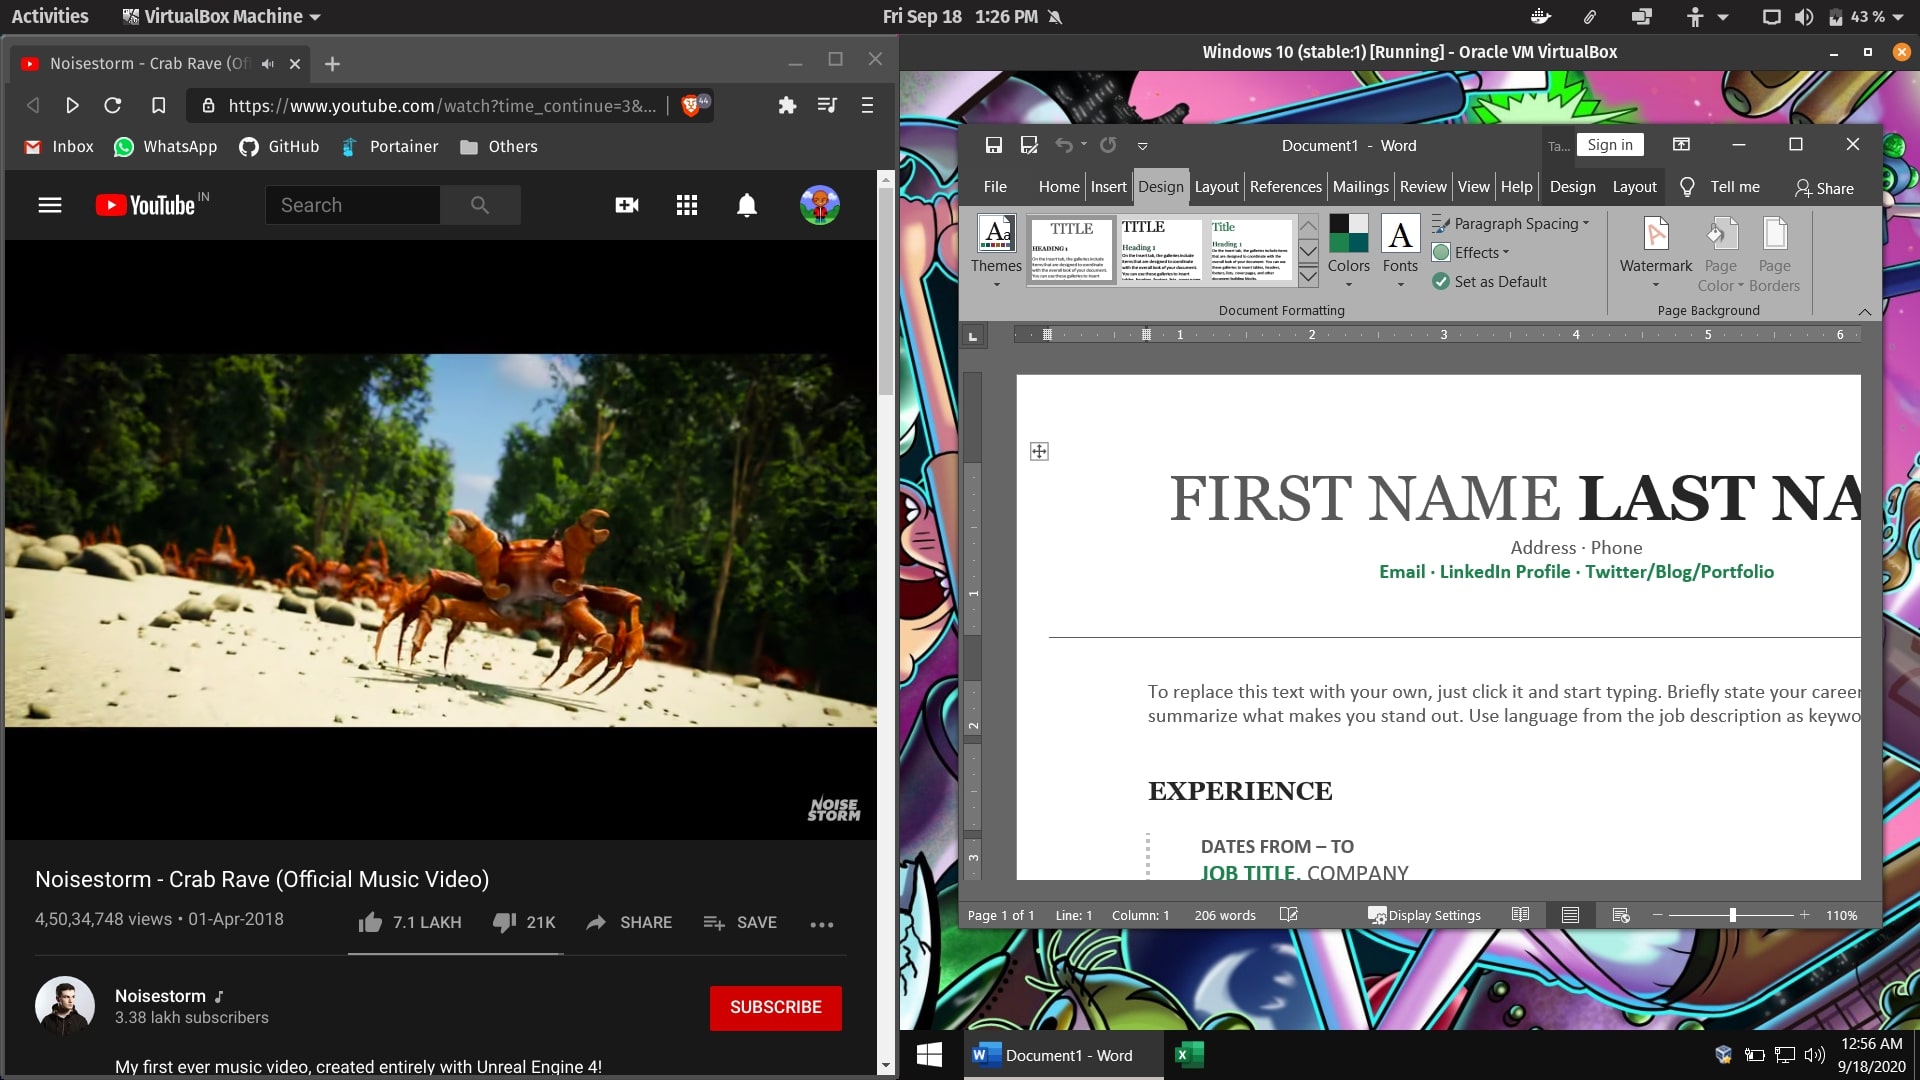This screenshot has height=1080, width=1920.
Task: Switch to the References tab
Action: point(1285,187)
